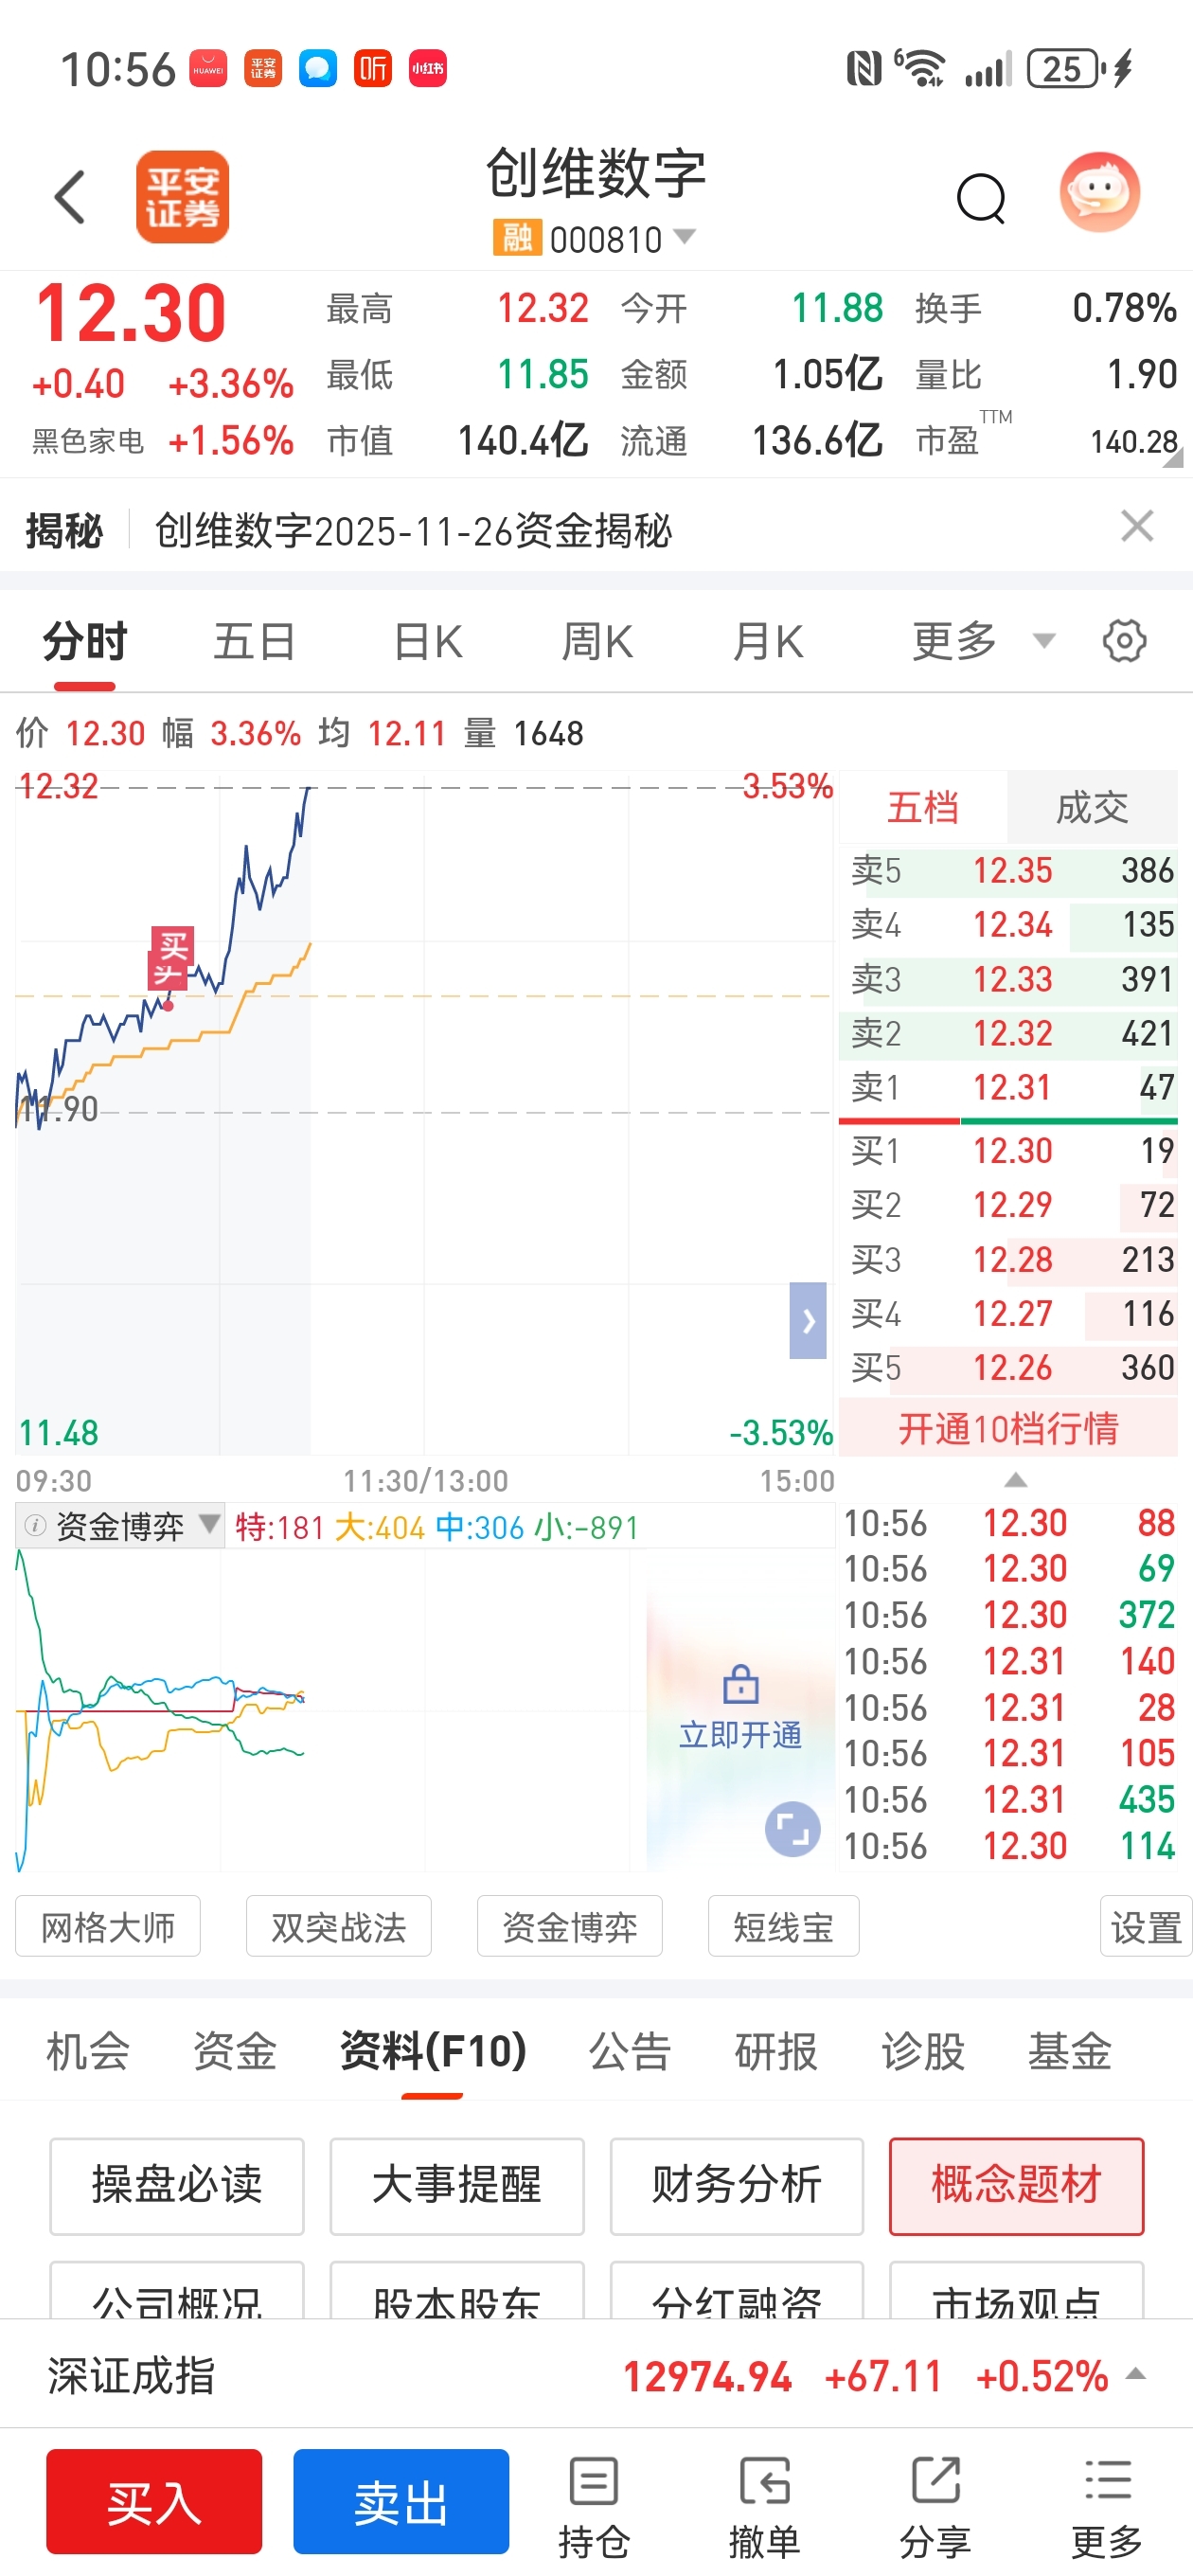Click 开通10档行情 link
This screenshot has width=1193, height=2576.
tap(1008, 1428)
